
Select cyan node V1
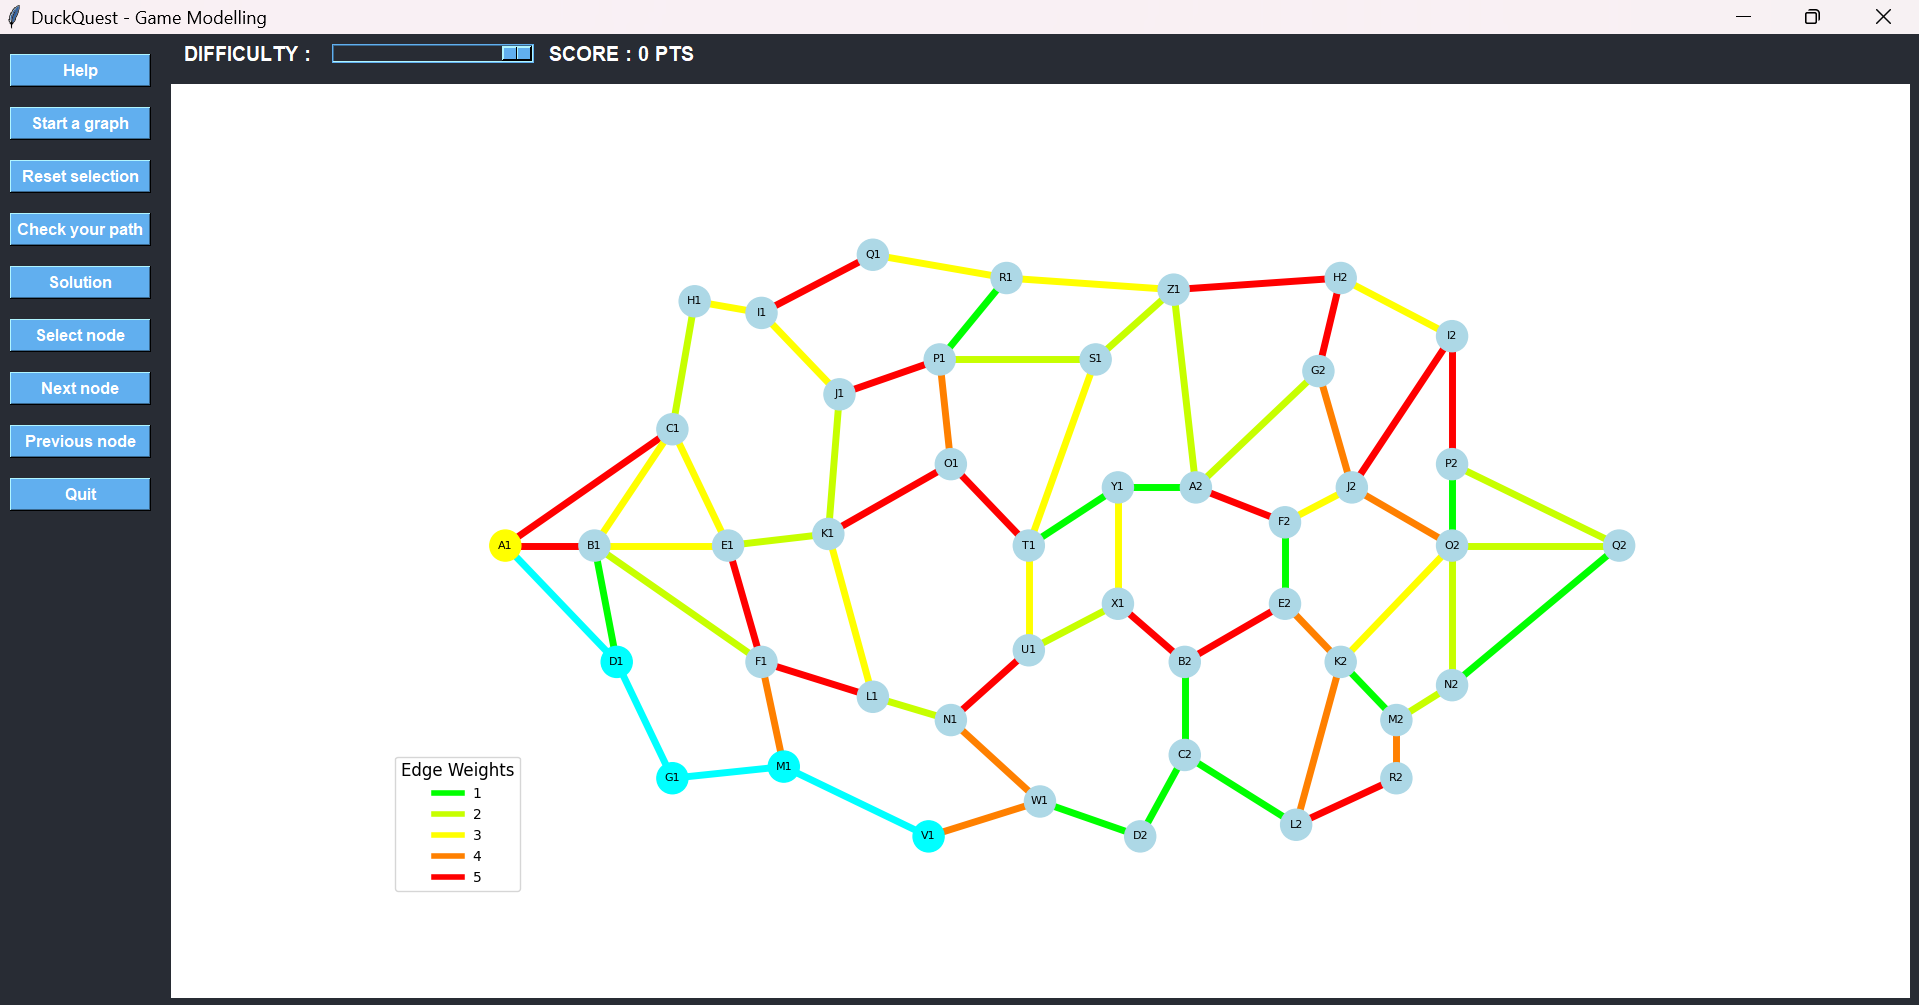[x=928, y=835]
